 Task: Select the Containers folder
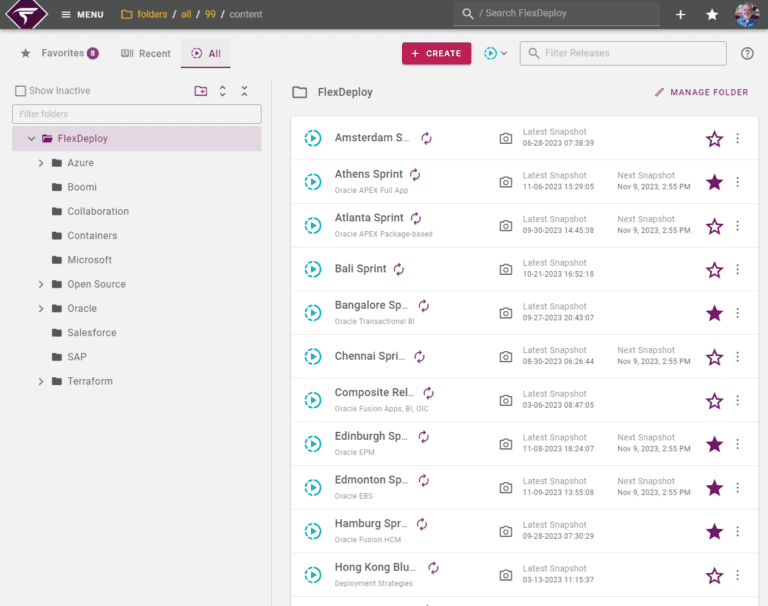point(92,236)
